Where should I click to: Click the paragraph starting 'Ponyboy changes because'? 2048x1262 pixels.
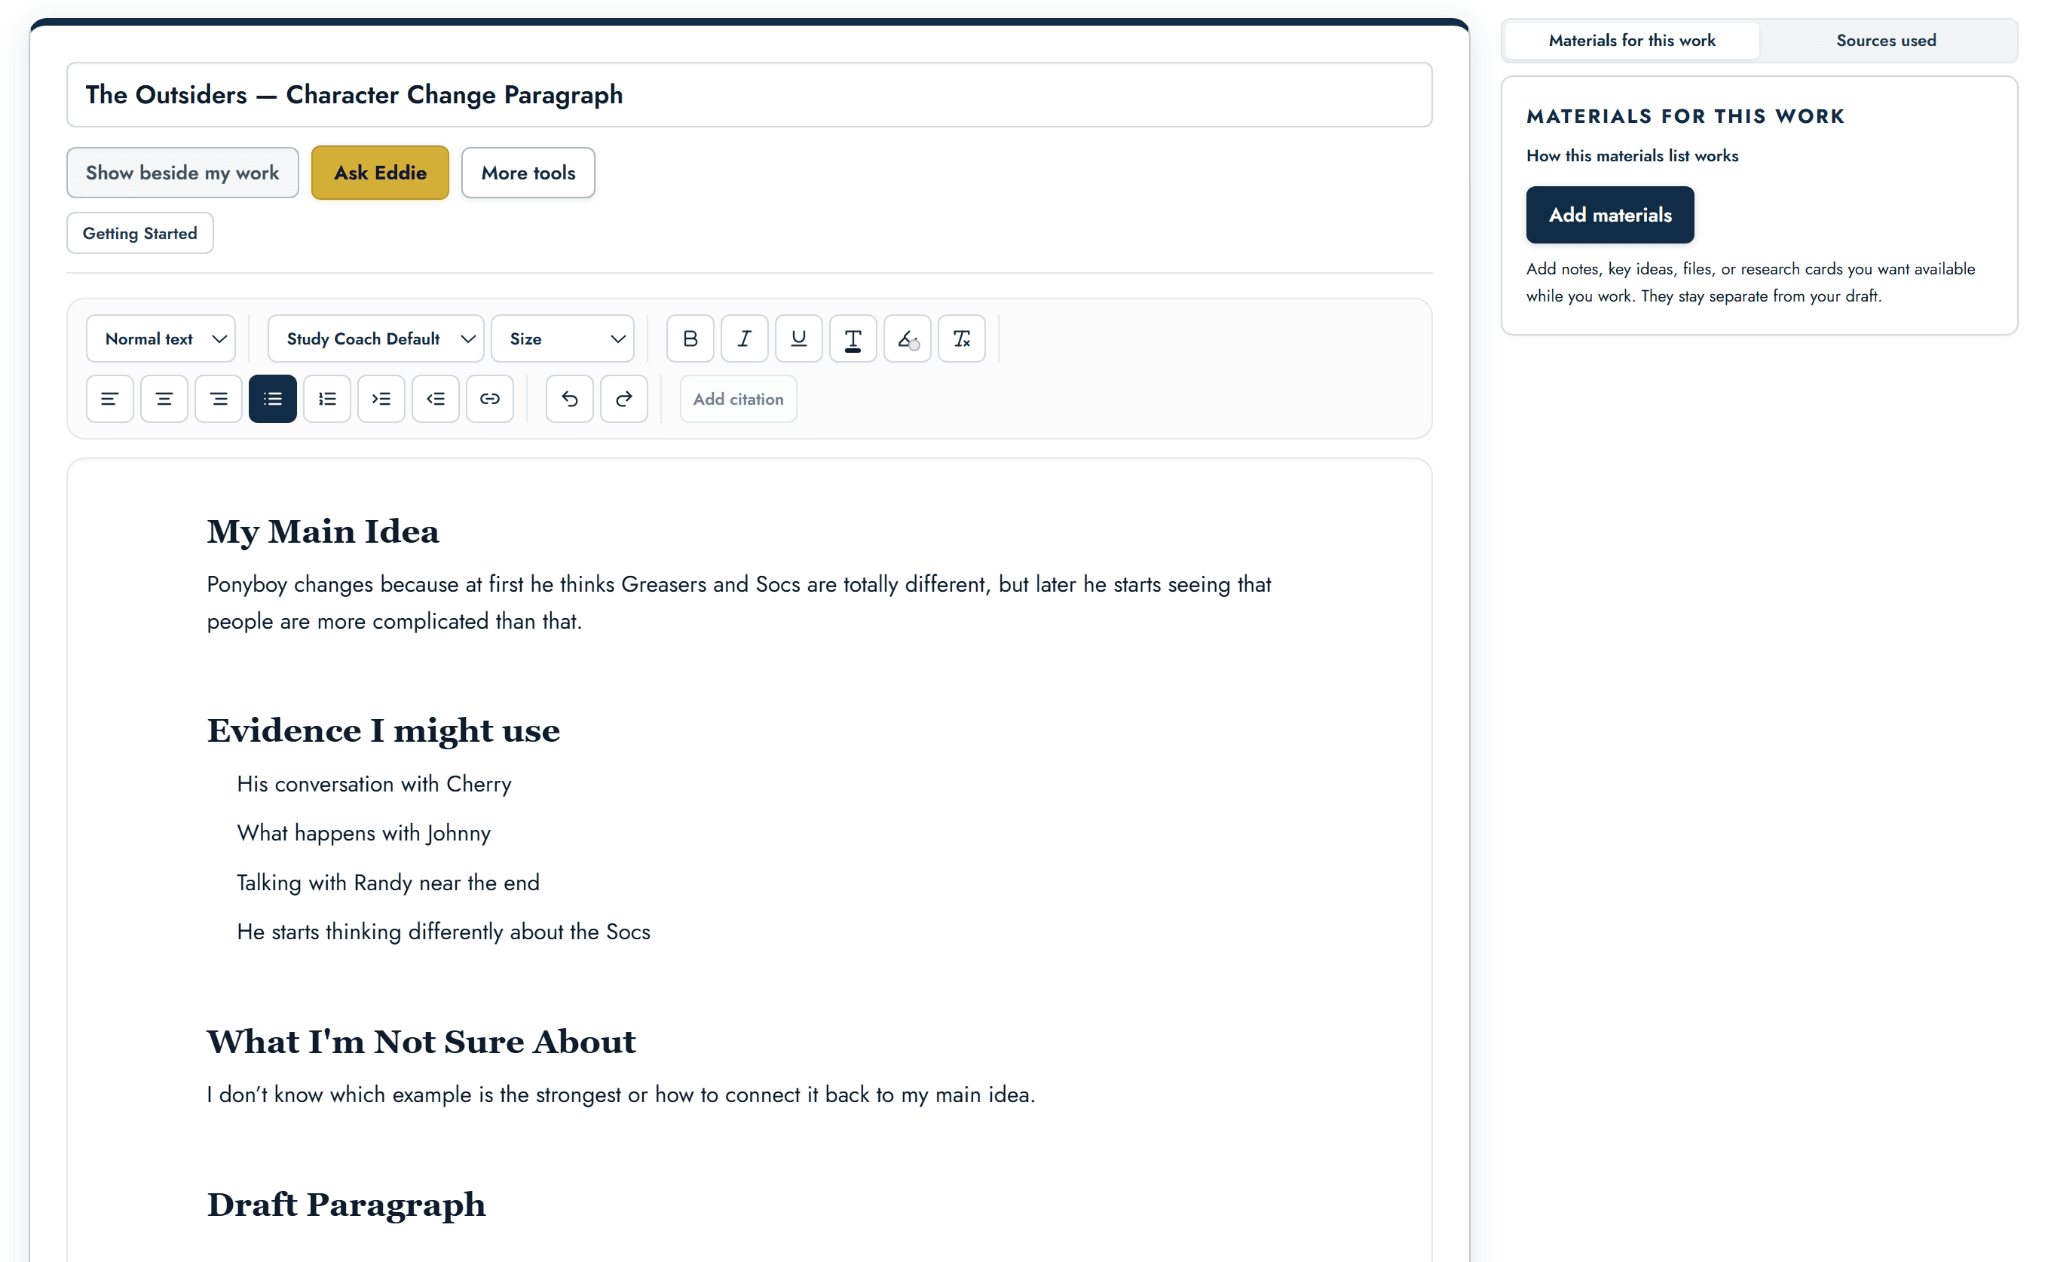click(739, 603)
